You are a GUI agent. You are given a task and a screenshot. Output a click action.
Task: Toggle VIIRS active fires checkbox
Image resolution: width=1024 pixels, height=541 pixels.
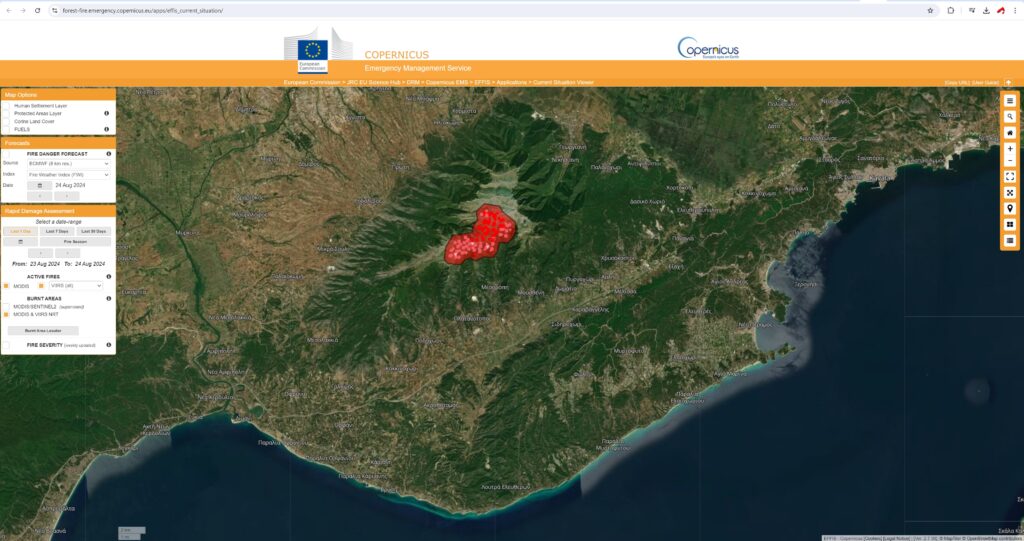41,286
